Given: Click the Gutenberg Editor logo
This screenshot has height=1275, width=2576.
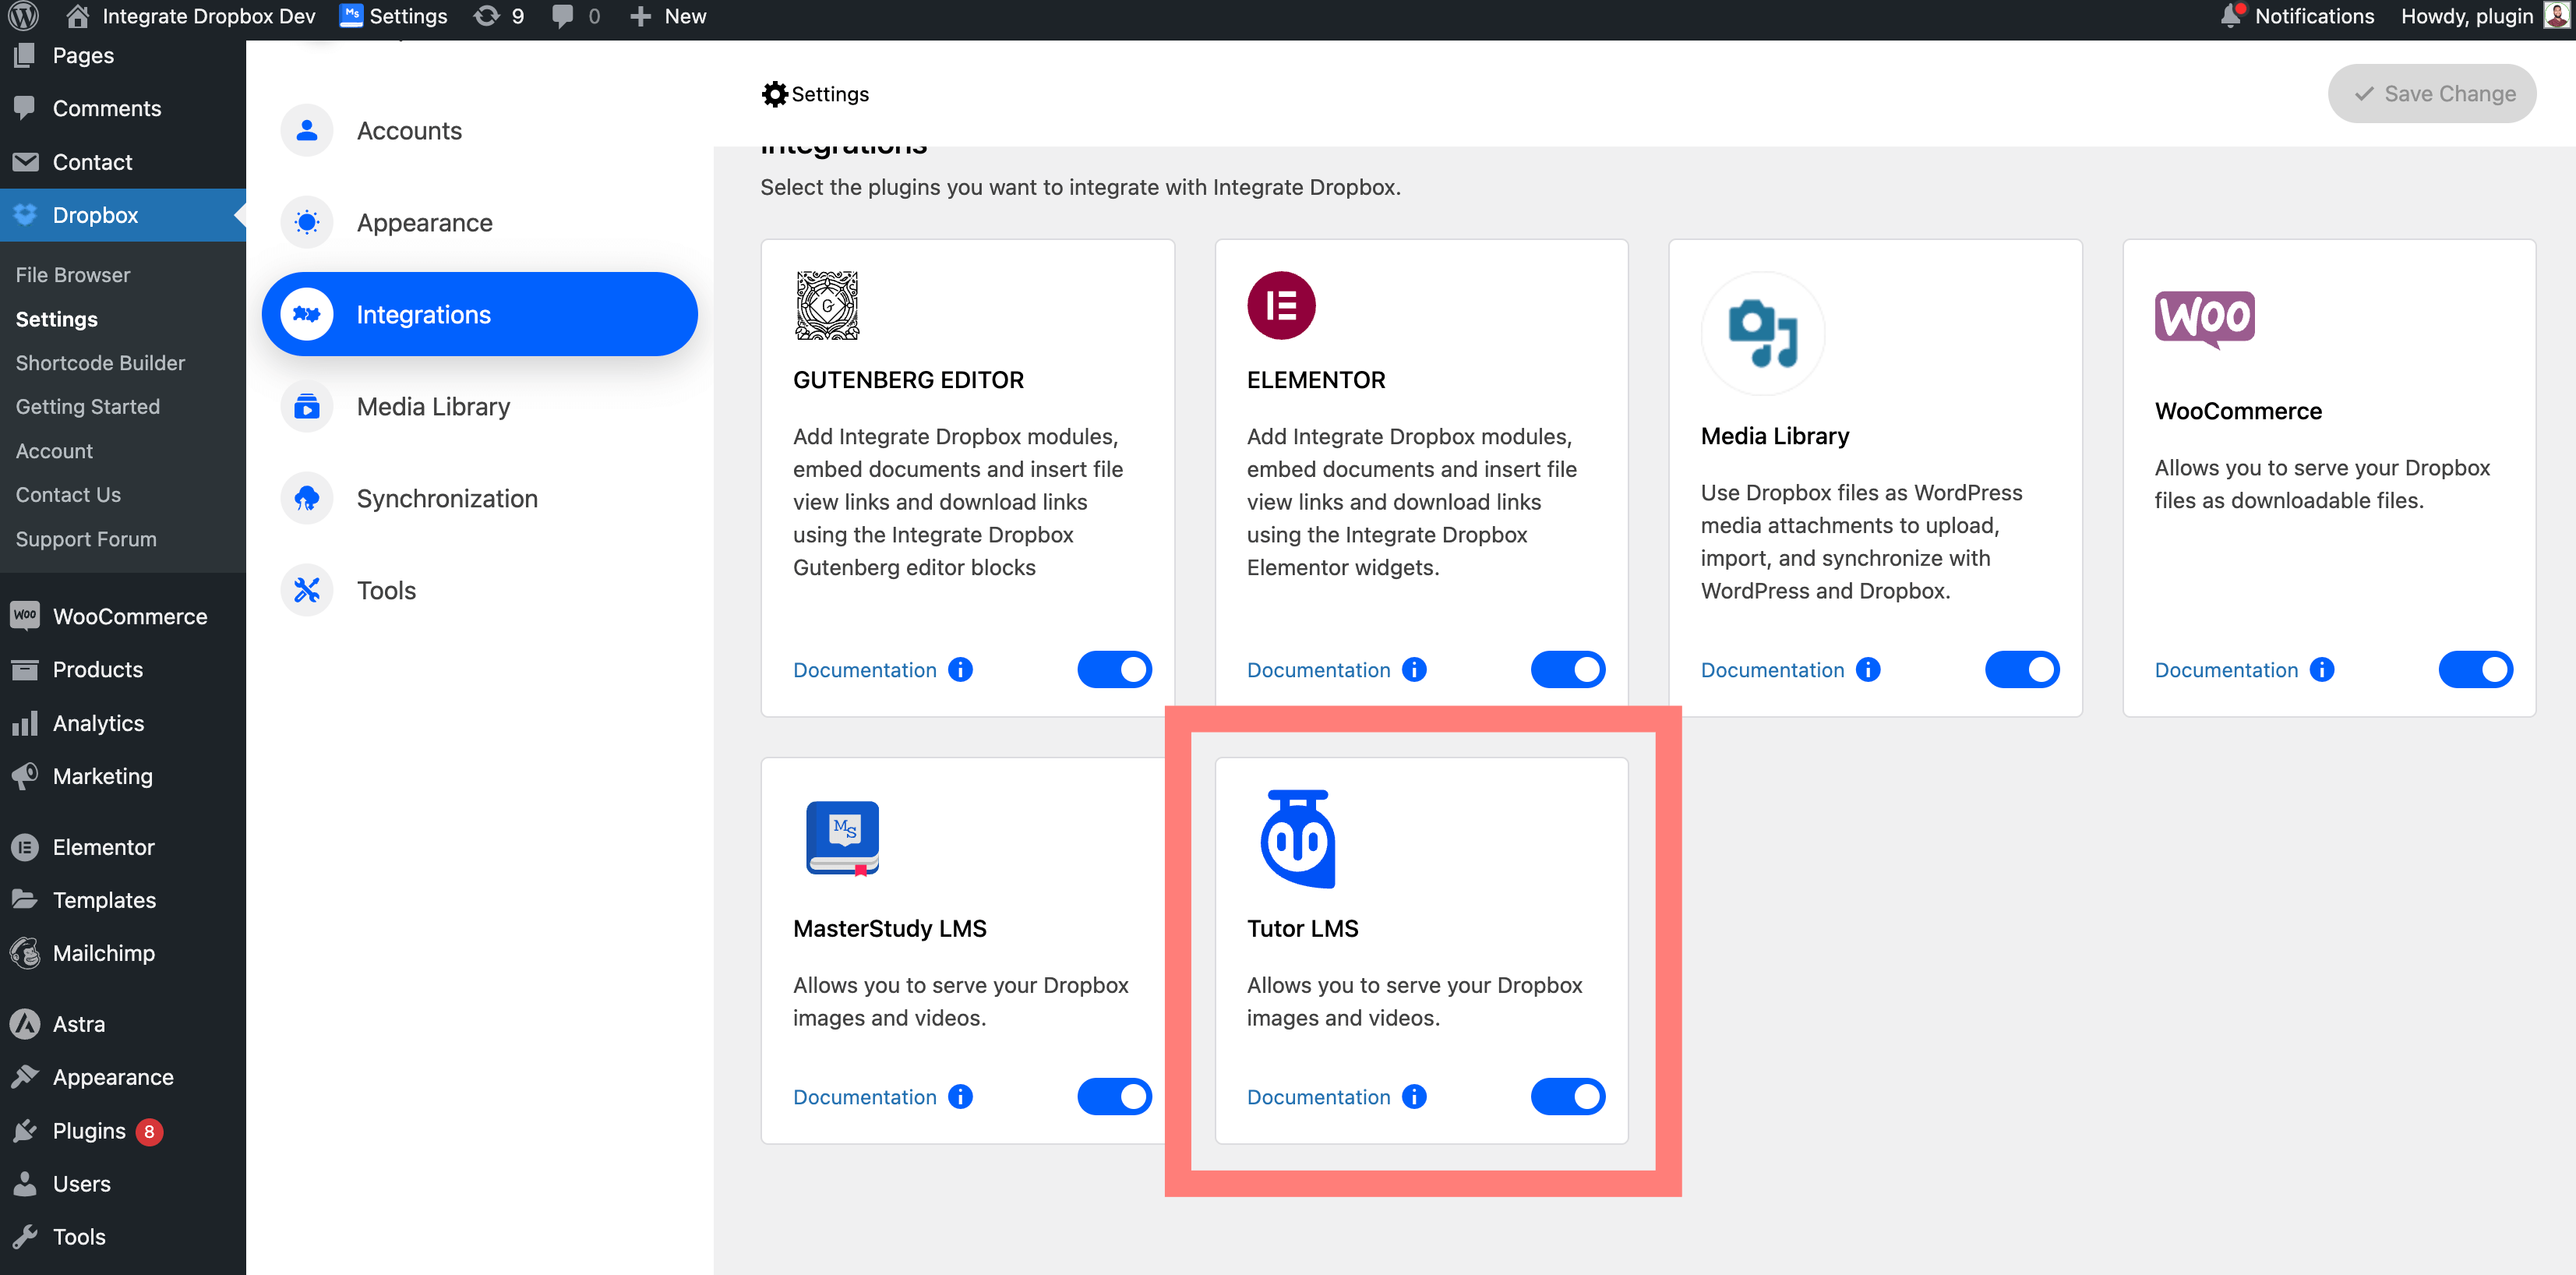Looking at the screenshot, I should pos(827,305).
